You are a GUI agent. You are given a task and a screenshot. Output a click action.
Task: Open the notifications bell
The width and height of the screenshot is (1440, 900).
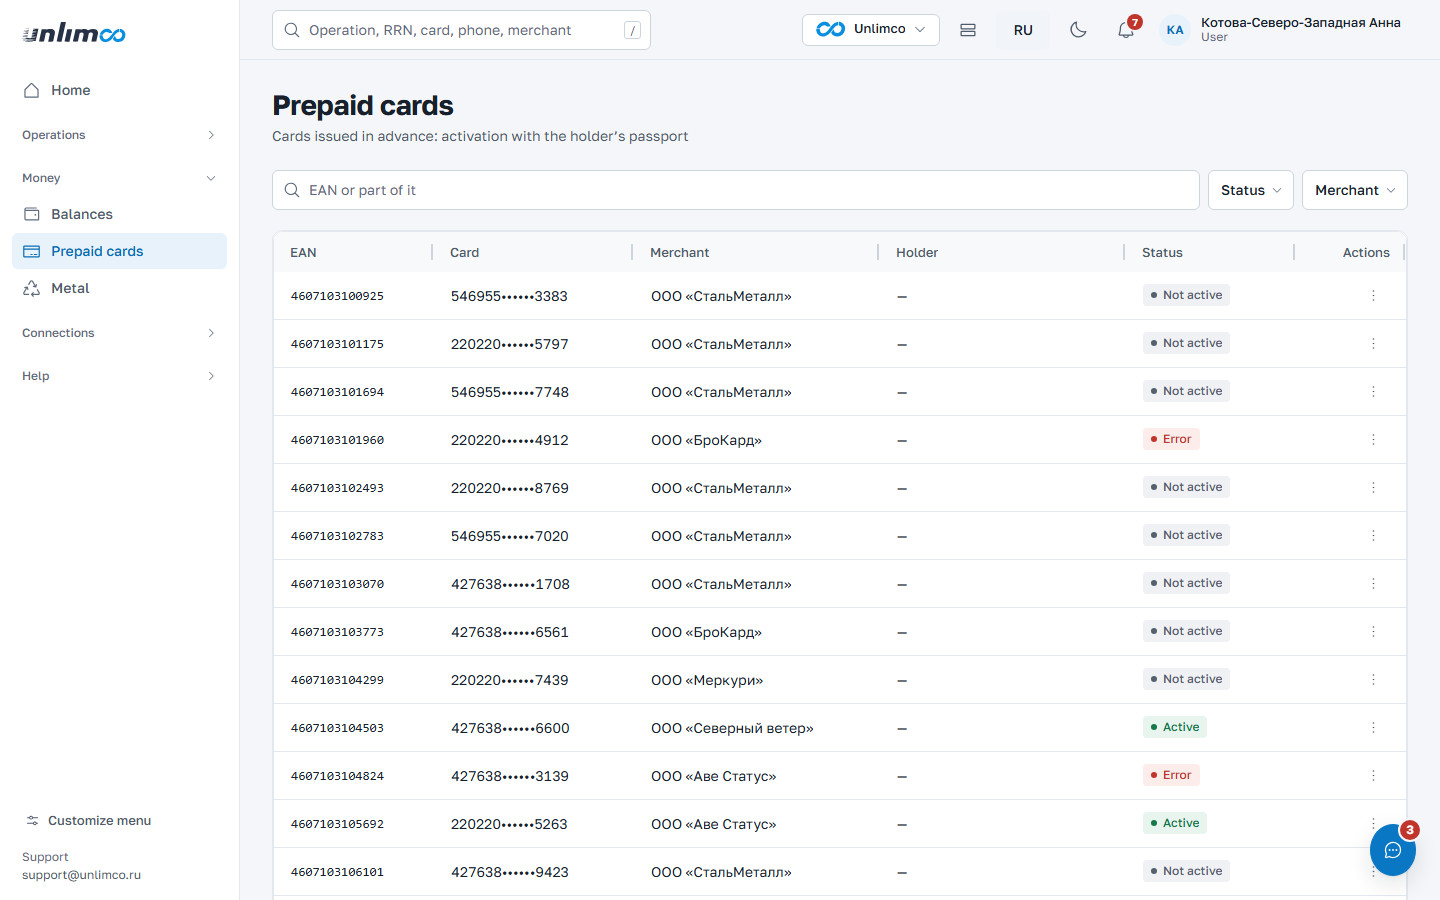1126,30
